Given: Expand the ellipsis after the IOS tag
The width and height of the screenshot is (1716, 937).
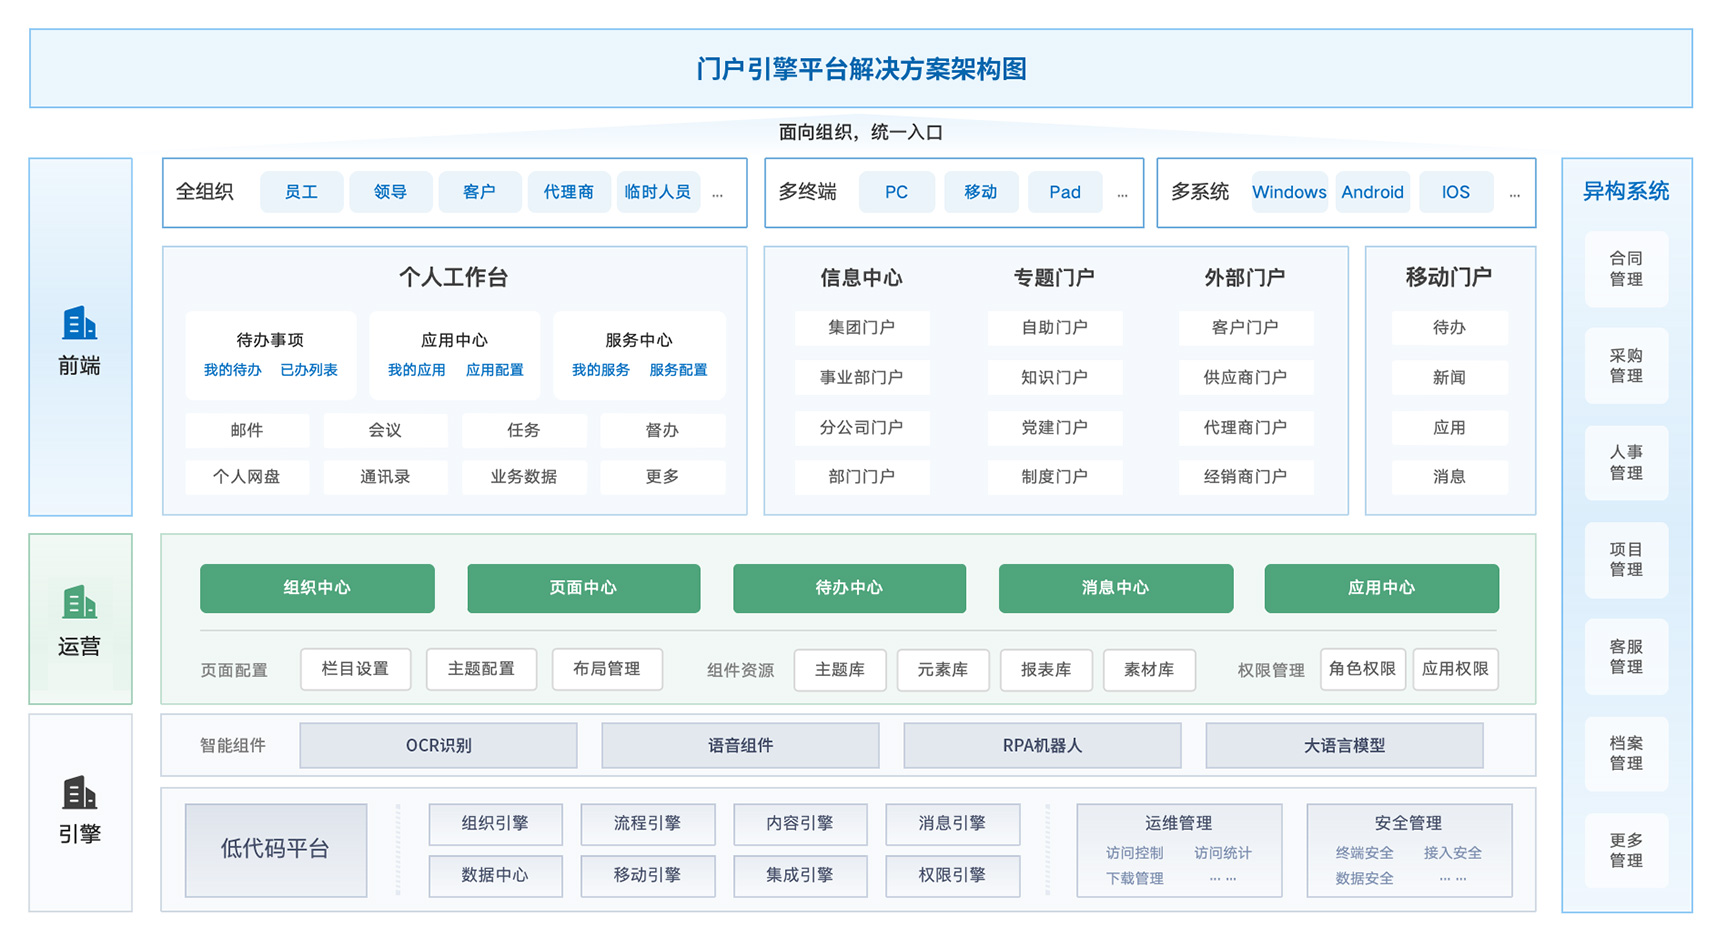Looking at the screenshot, I should [x=1514, y=194].
